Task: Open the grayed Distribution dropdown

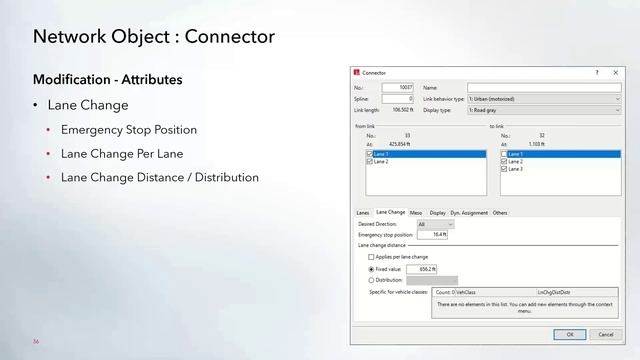Action: [432, 280]
